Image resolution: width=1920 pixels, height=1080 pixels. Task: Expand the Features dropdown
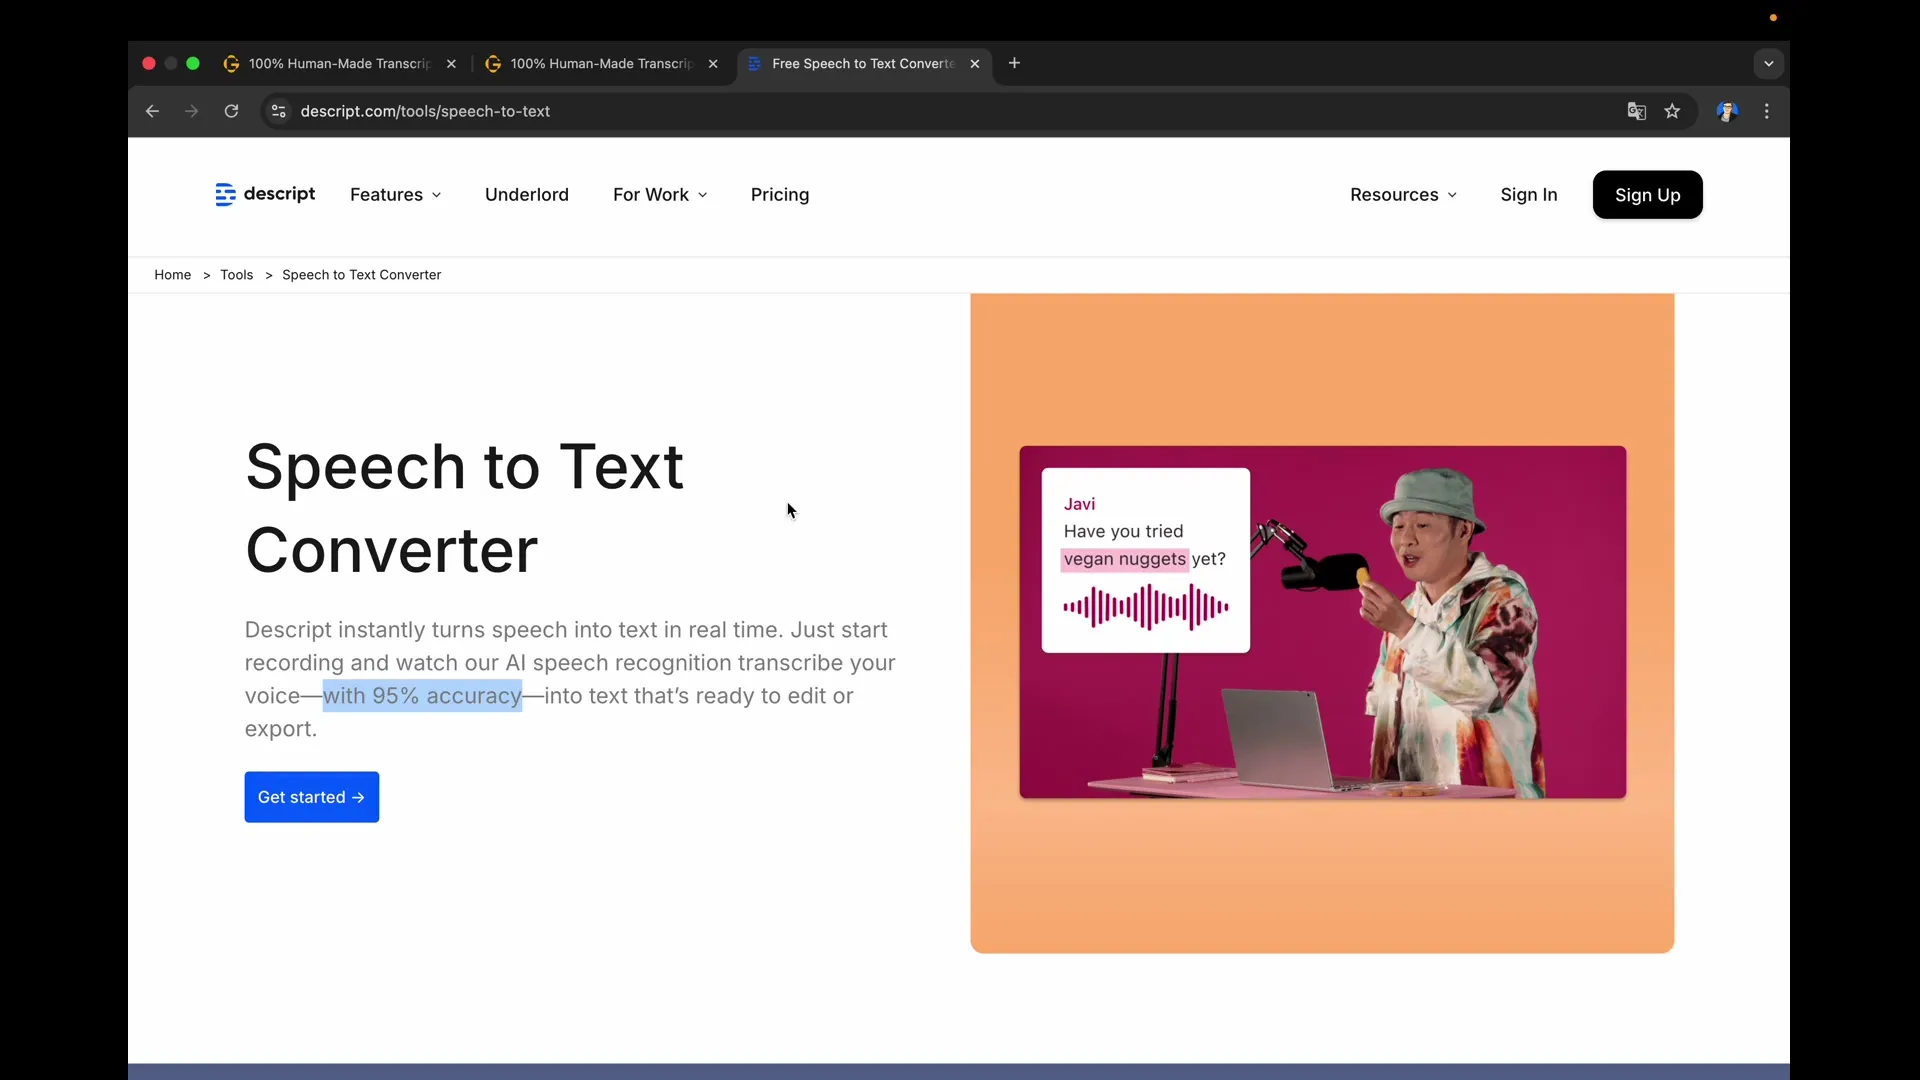tap(396, 195)
